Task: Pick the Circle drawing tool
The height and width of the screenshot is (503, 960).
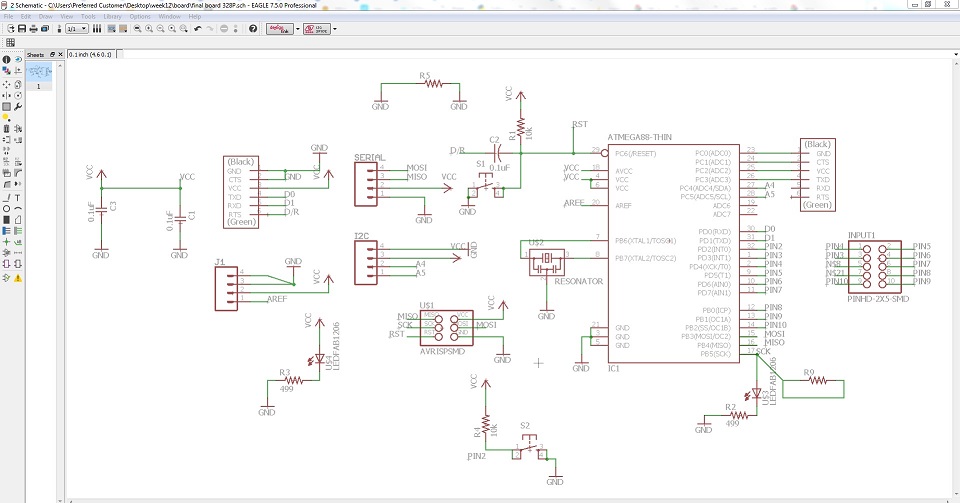Action: [8, 209]
